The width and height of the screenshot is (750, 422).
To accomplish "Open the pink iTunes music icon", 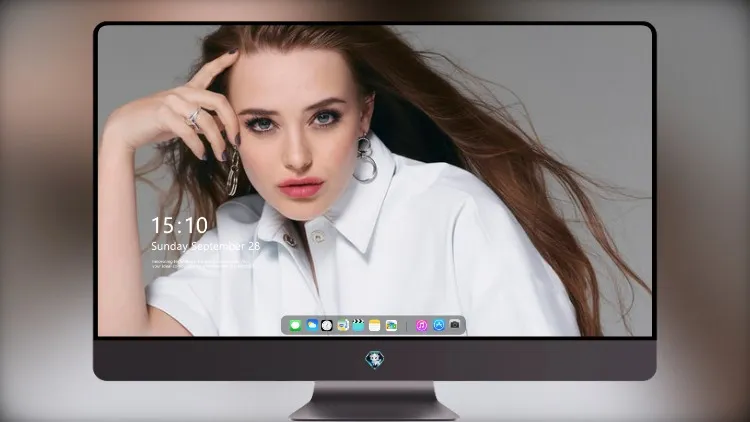I will (421, 325).
